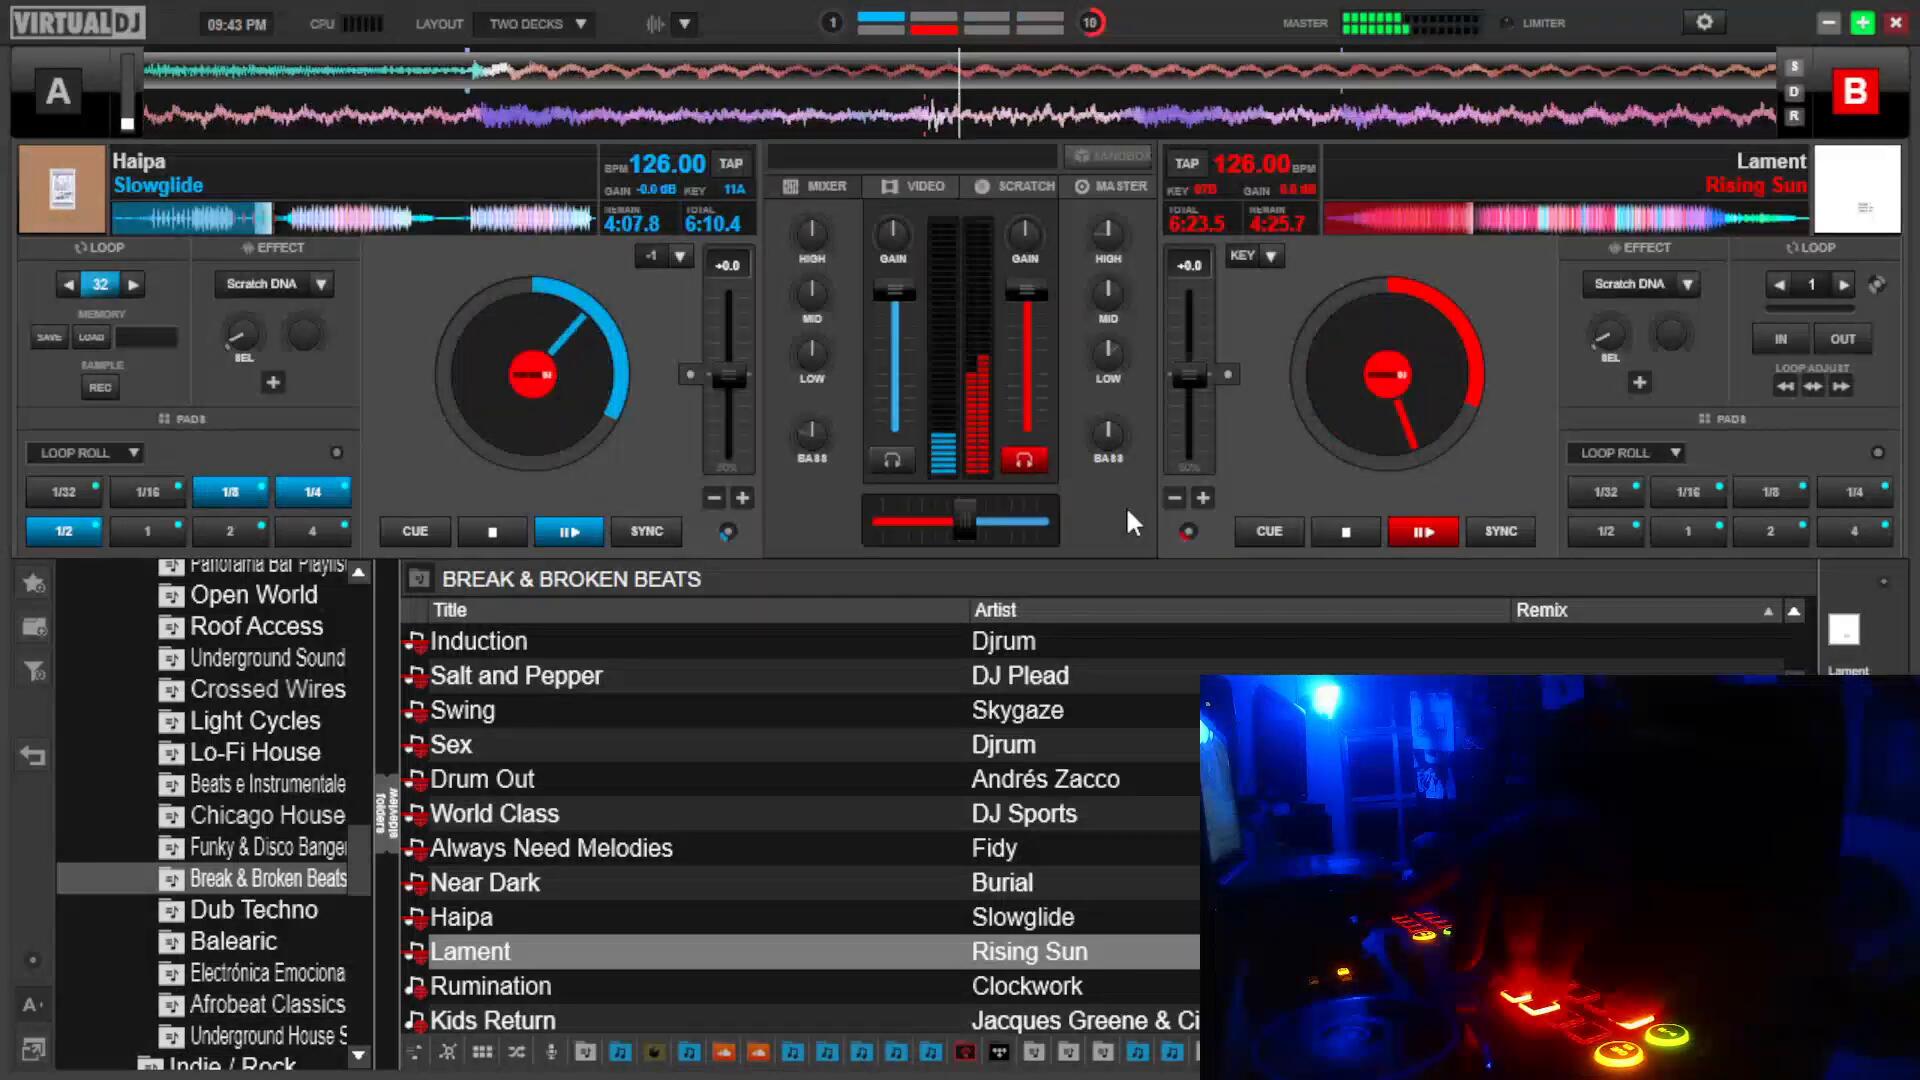The width and height of the screenshot is (1920, 1080).
Task: Open the settings gear icon
Action: (x=1704, y=22)
